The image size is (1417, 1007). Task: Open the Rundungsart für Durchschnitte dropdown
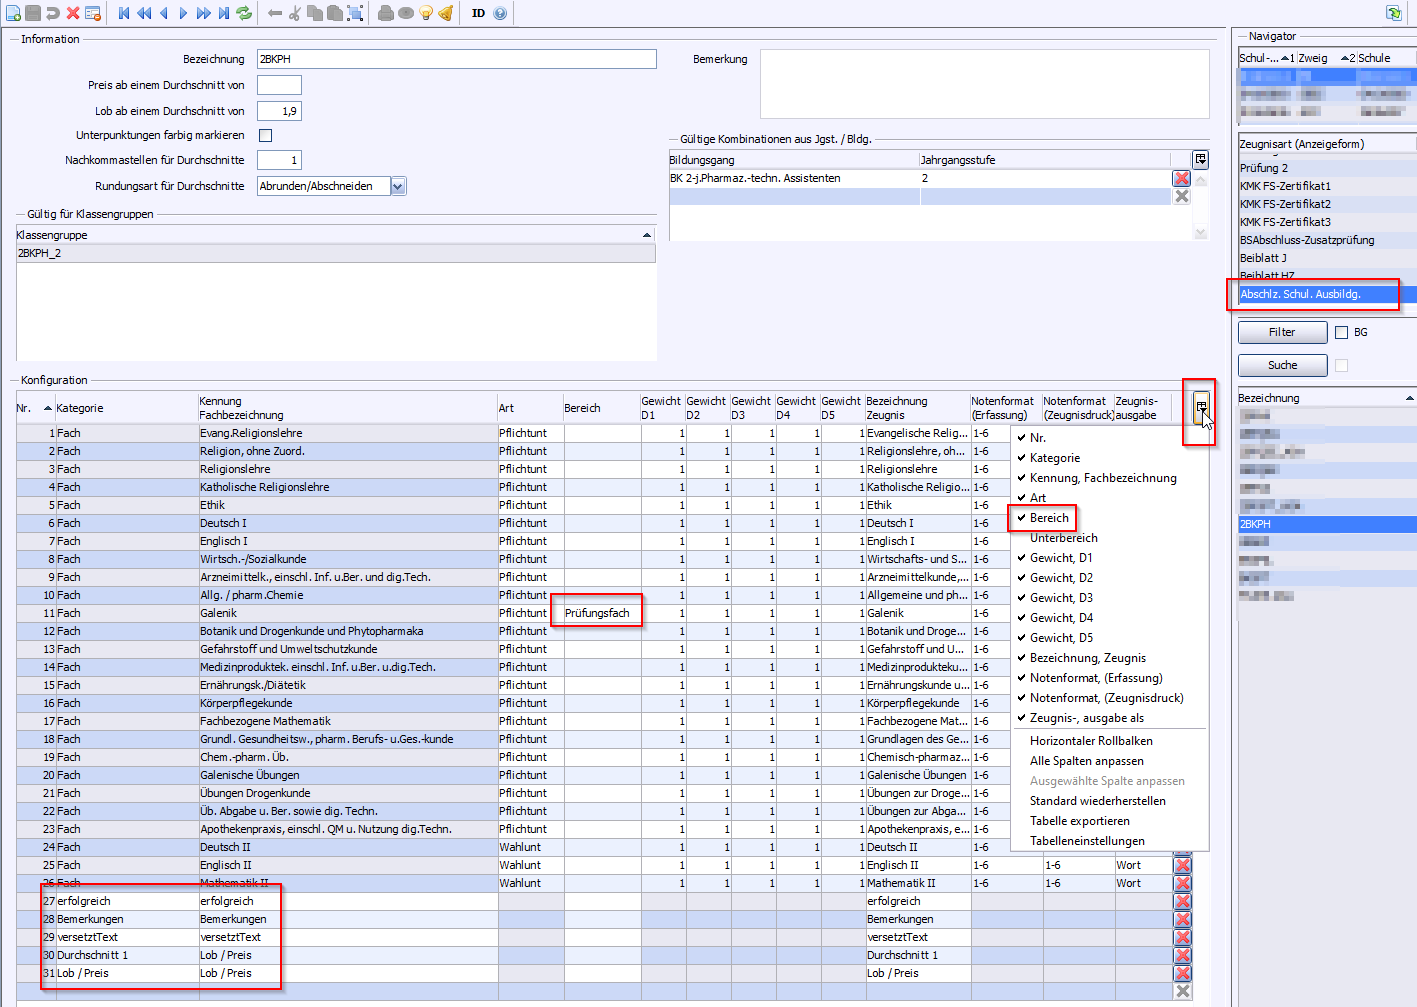398,186
